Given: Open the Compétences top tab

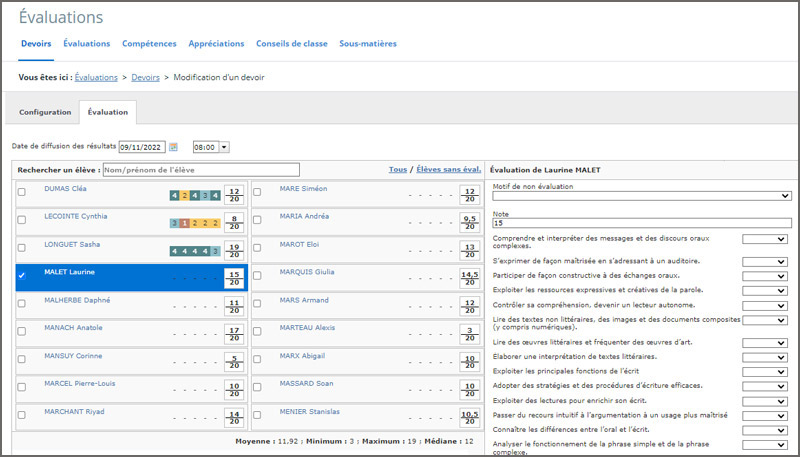Looking at the screenshot, I should point(149,44).
